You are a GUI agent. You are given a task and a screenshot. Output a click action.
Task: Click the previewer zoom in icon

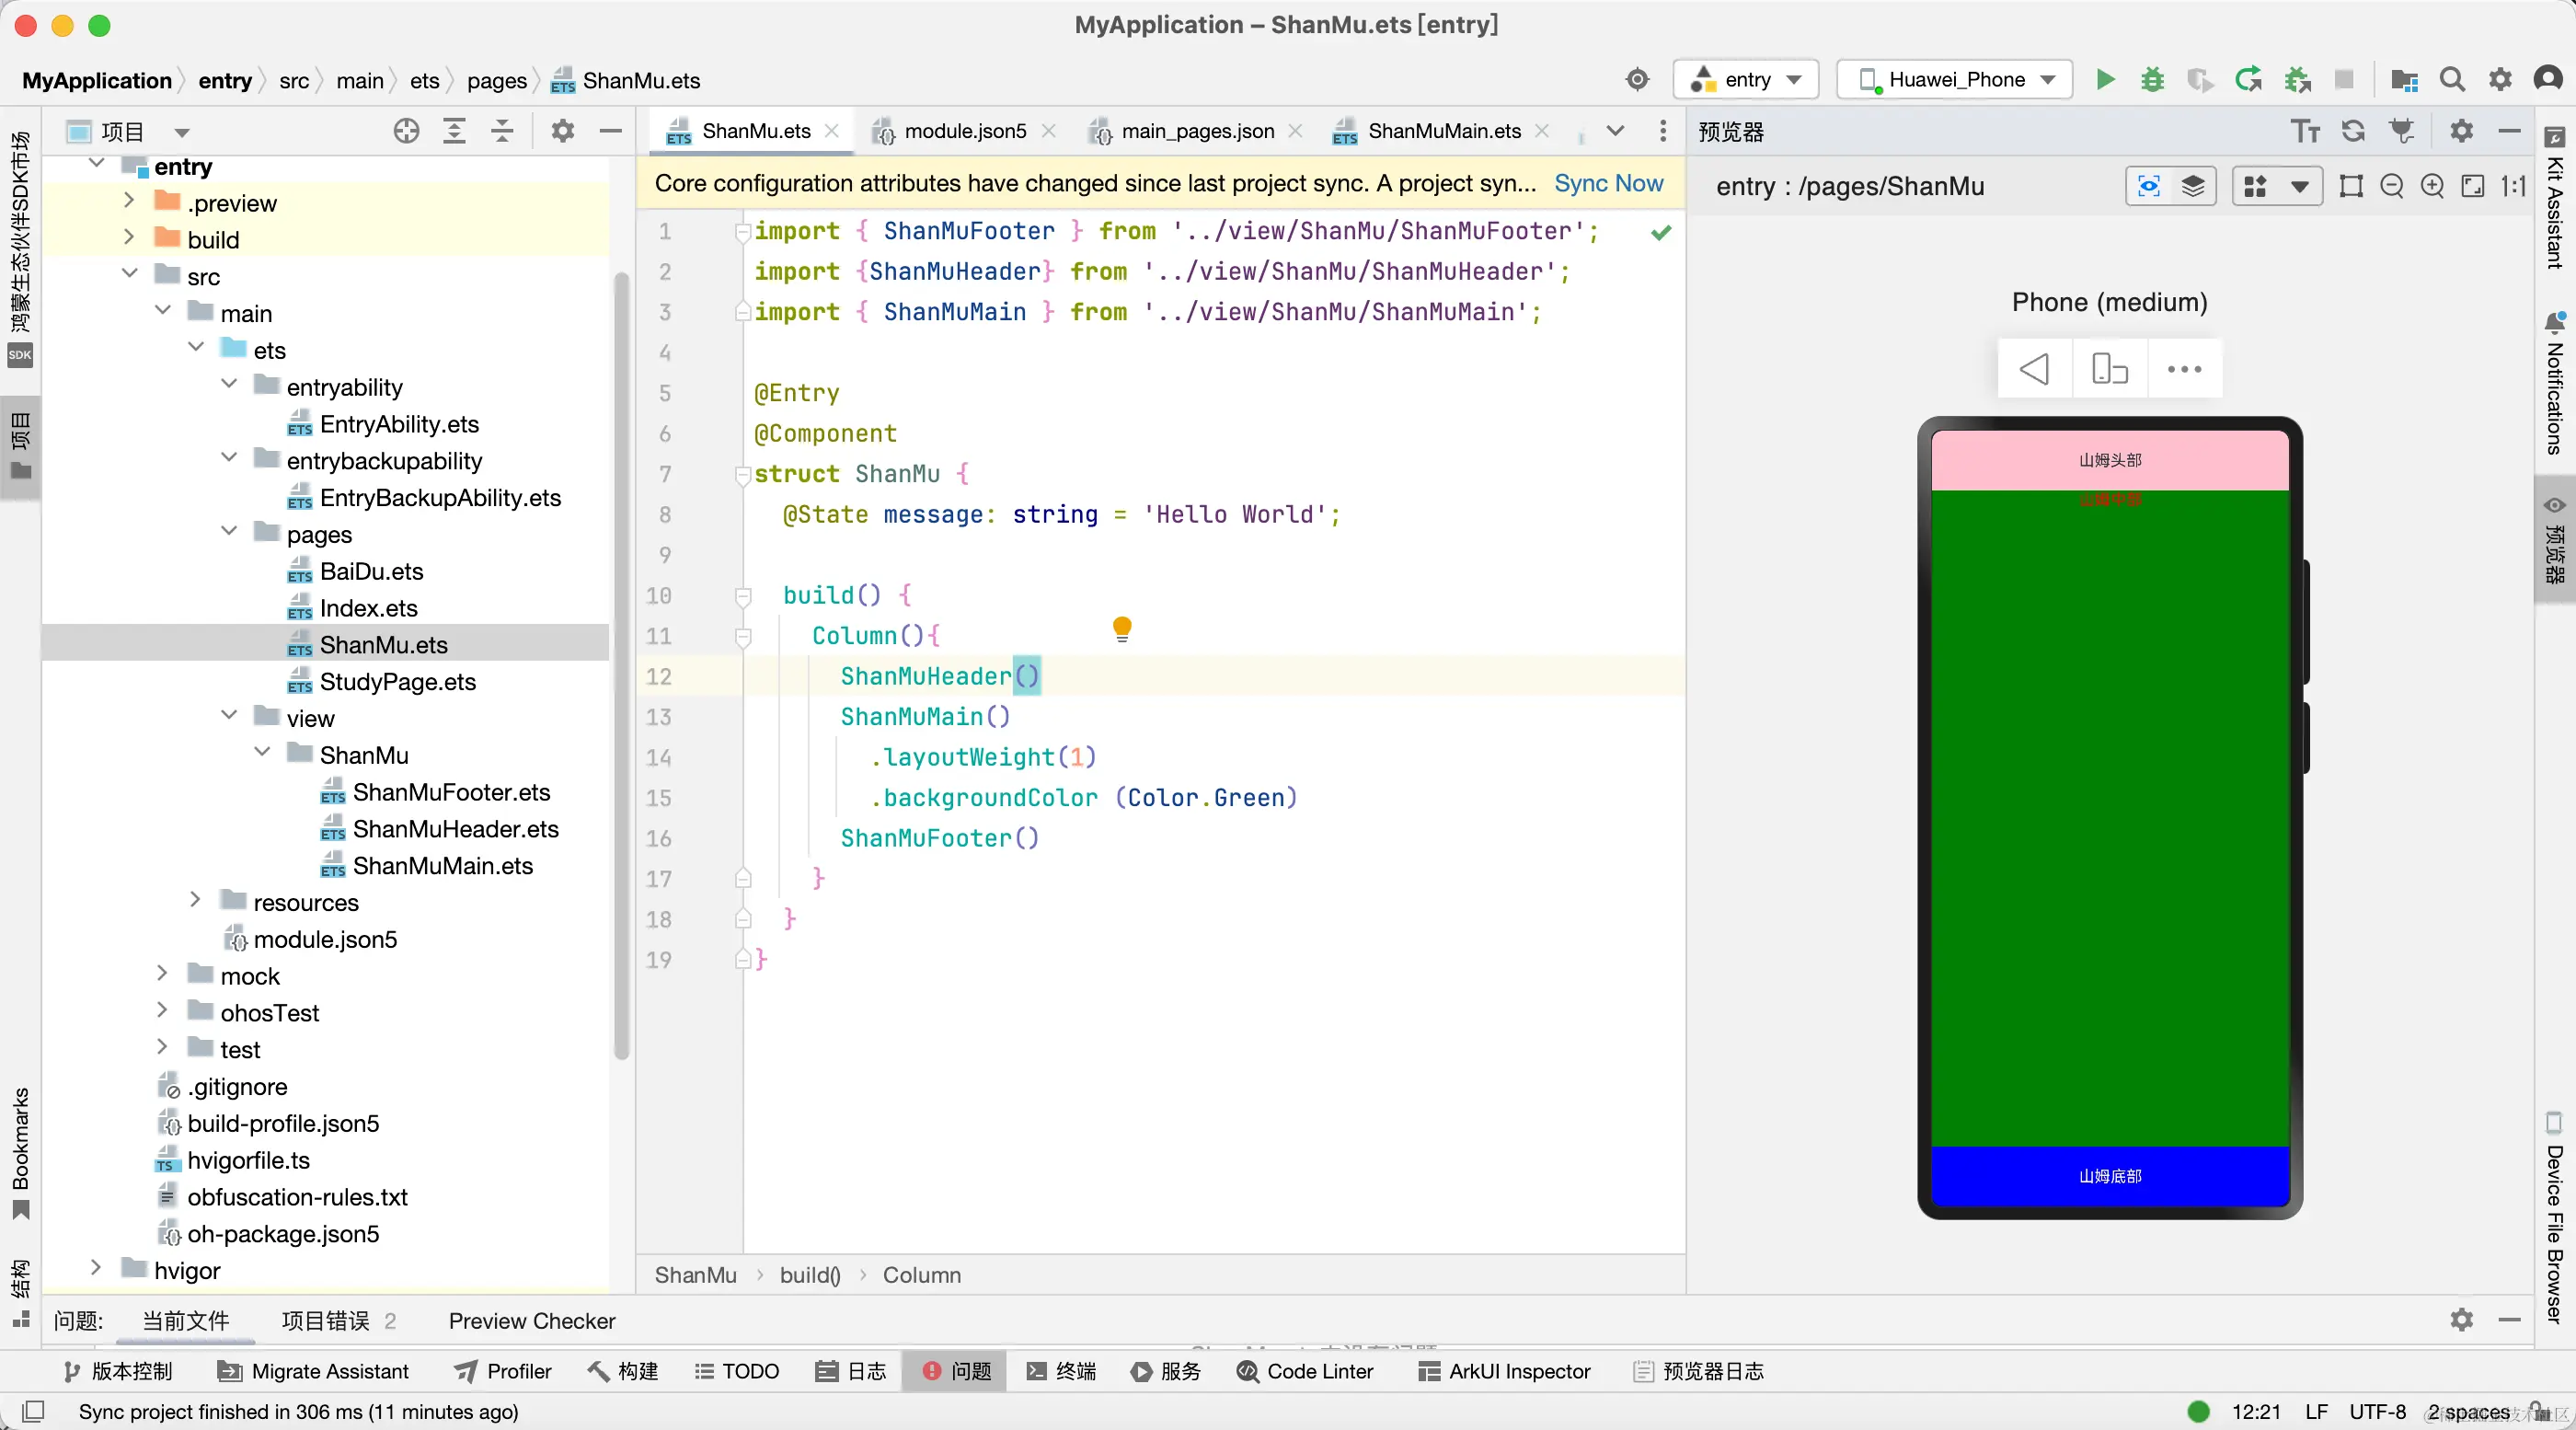(x=2432, y=186)
